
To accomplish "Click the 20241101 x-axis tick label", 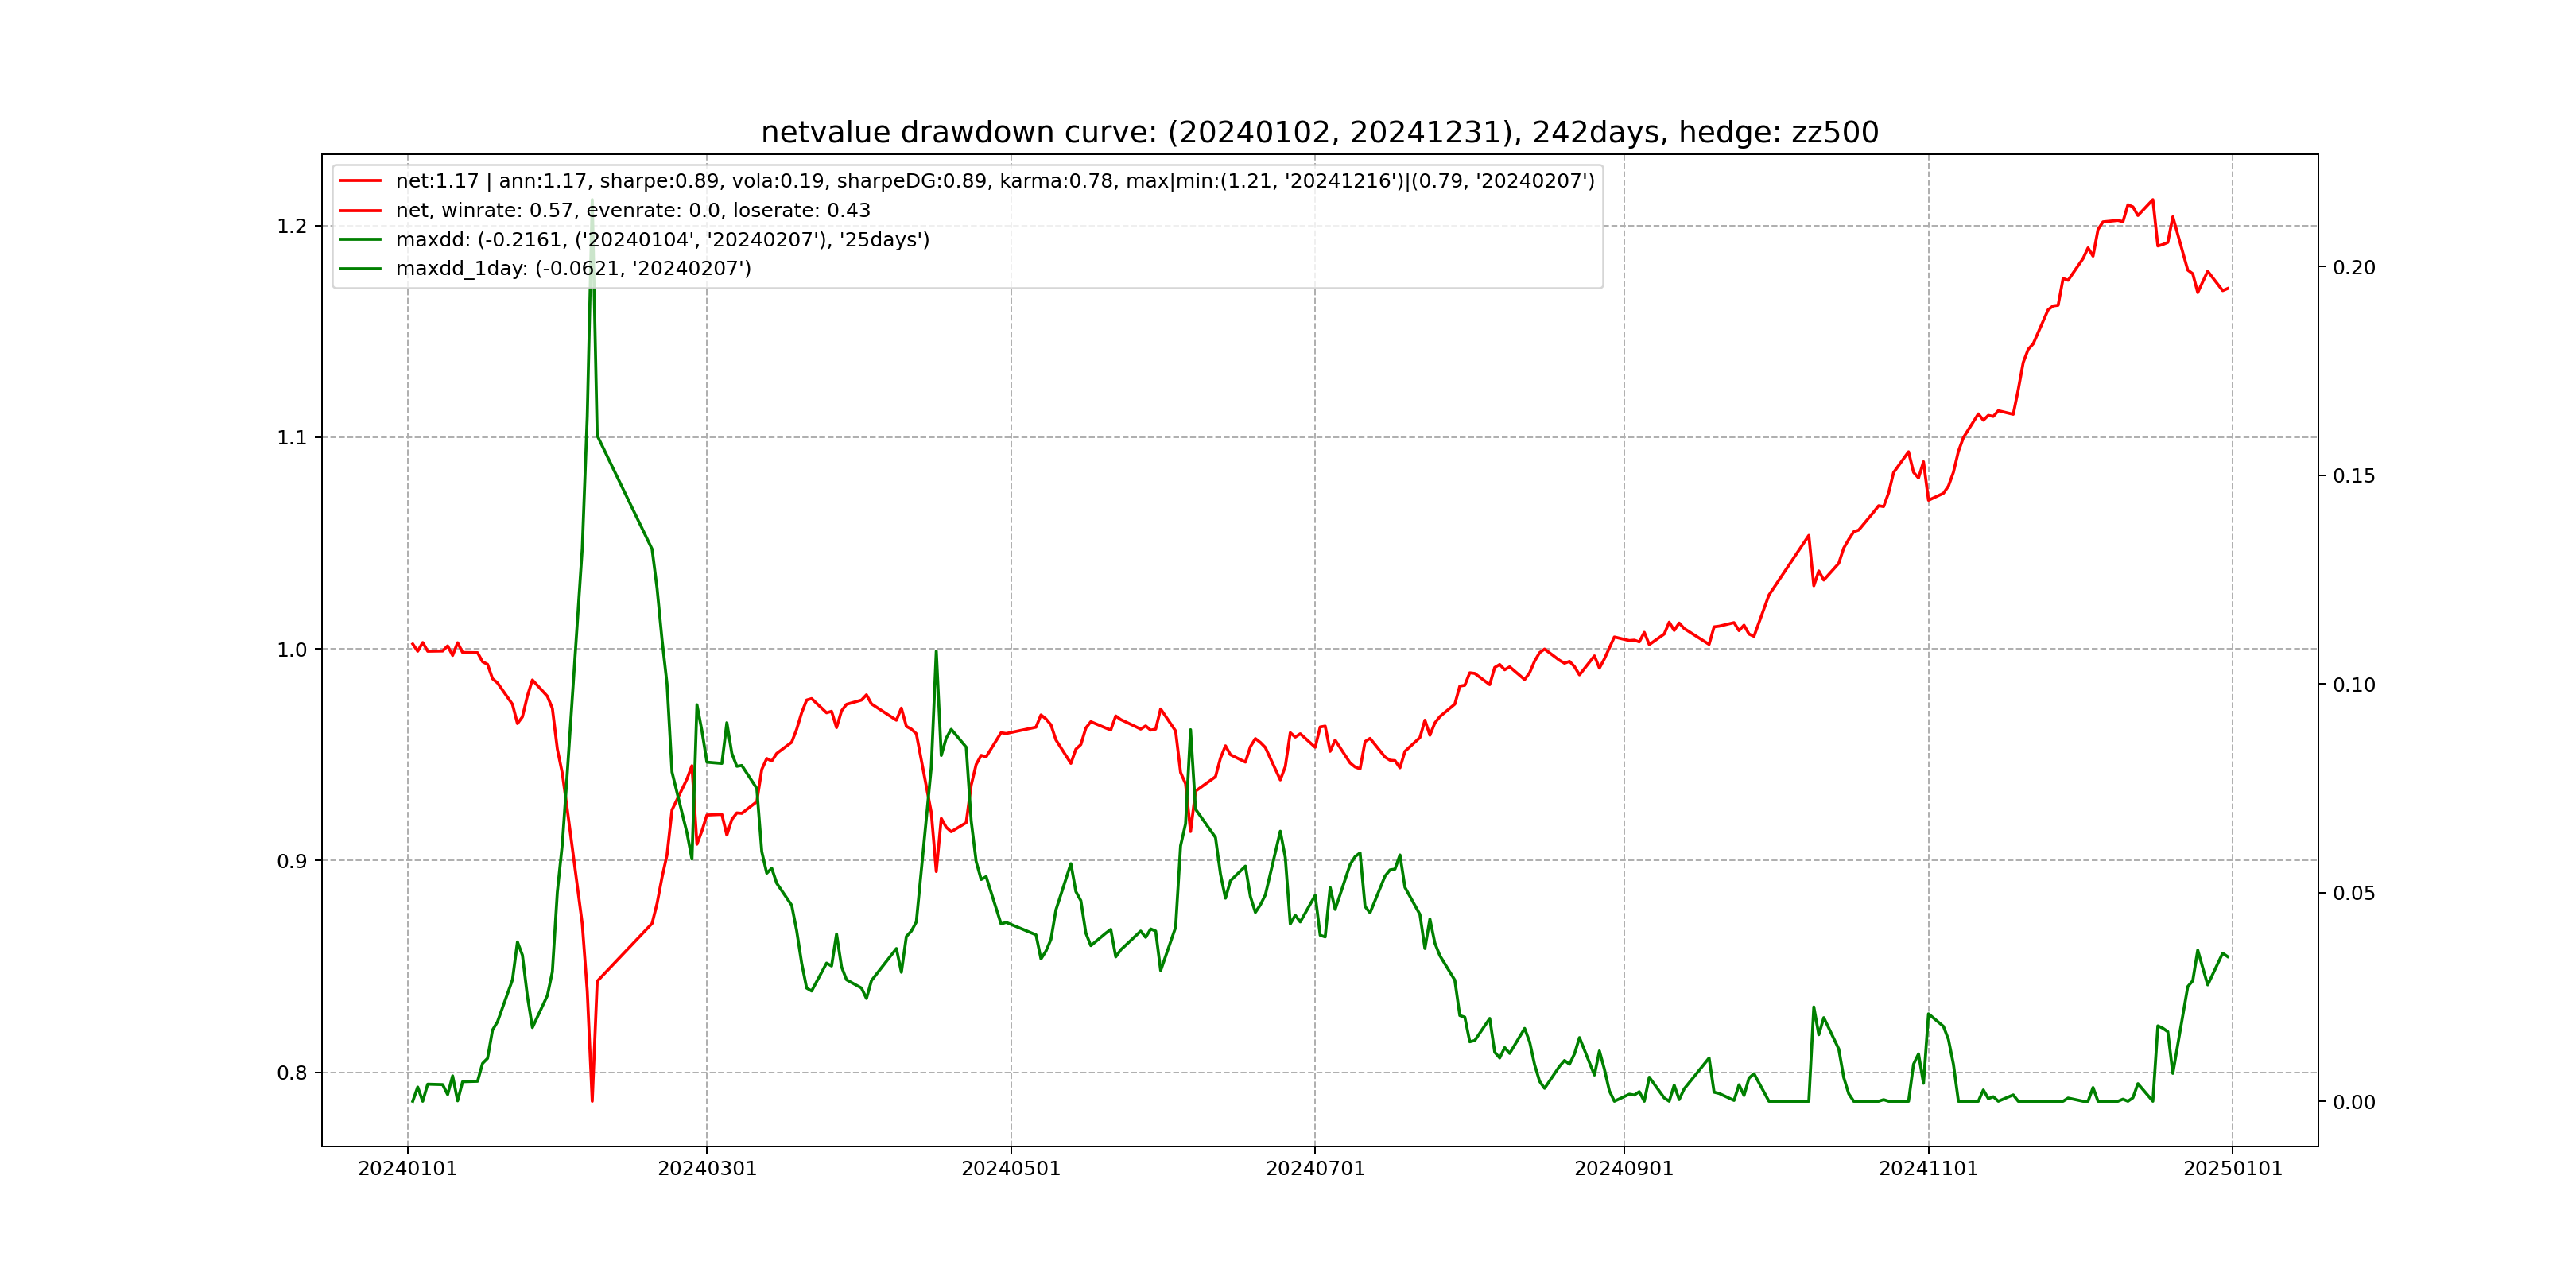I will pyautogui.click(x=1928, y=1169).
